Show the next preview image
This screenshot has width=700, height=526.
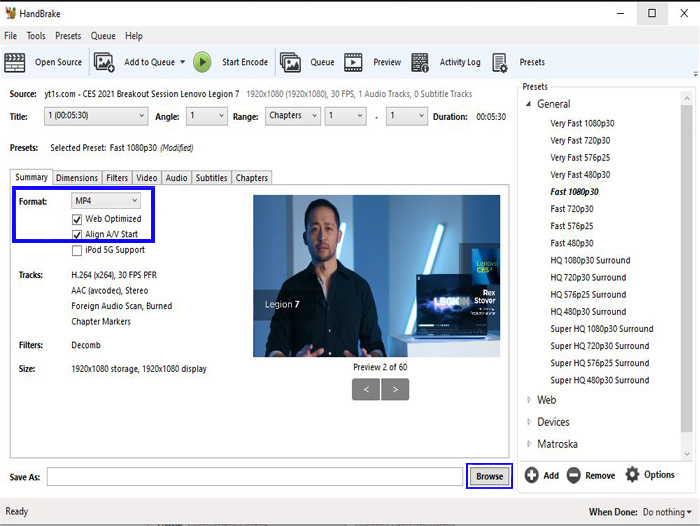395,389
